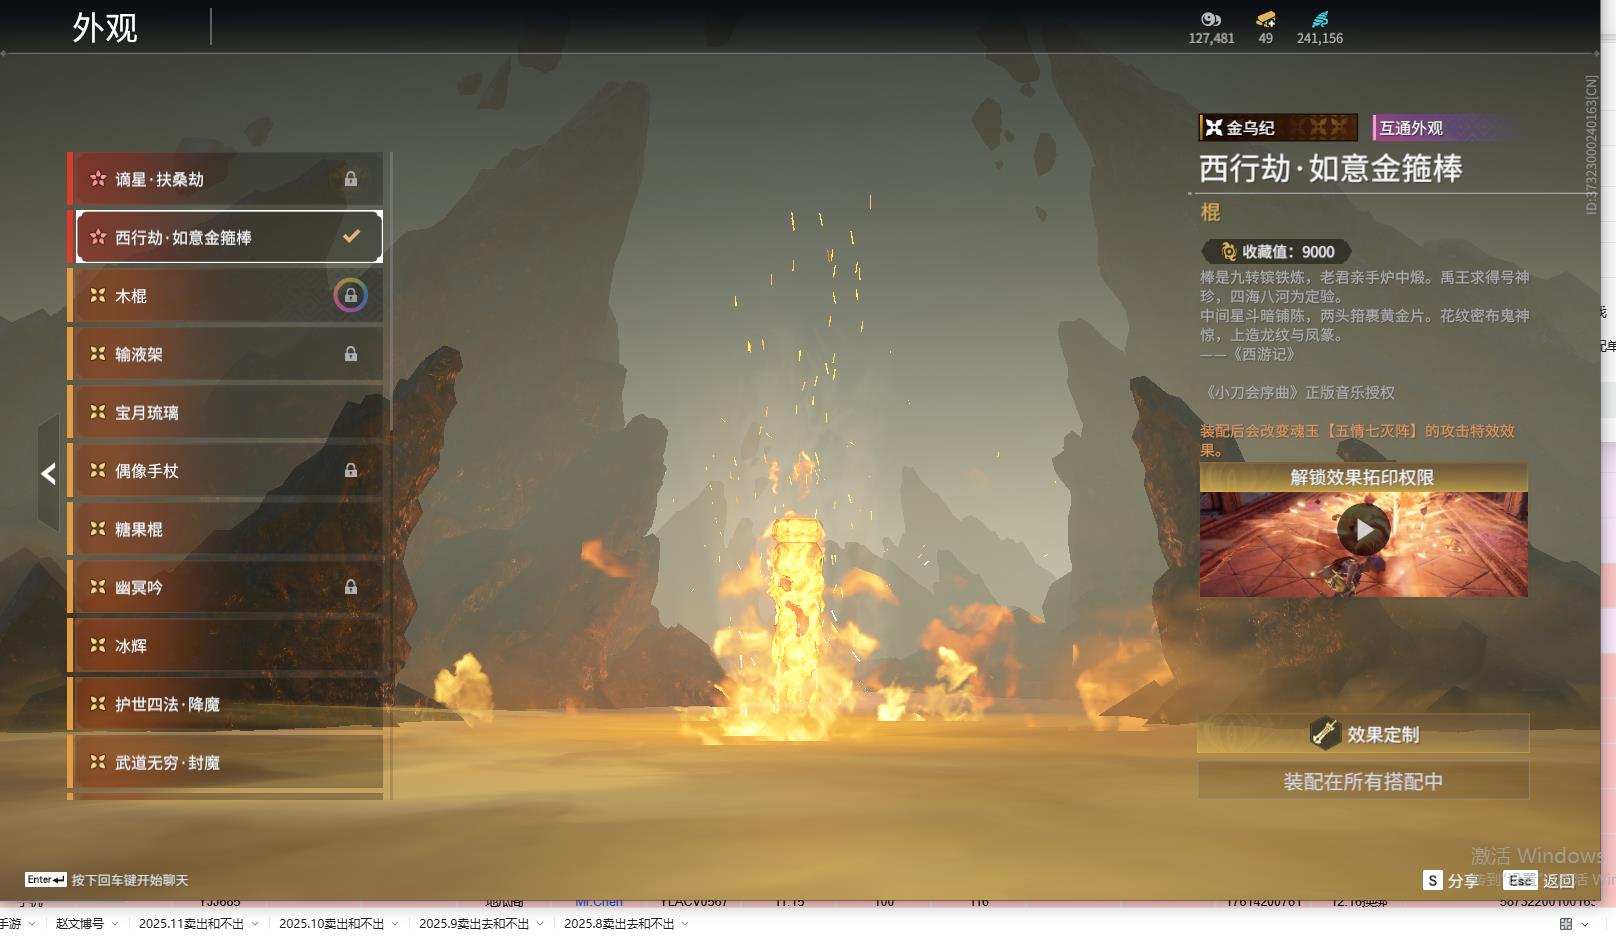Click the Enter key chat icon
Viewport: 1616px width, 939px height.
click(x=46, y=880)
